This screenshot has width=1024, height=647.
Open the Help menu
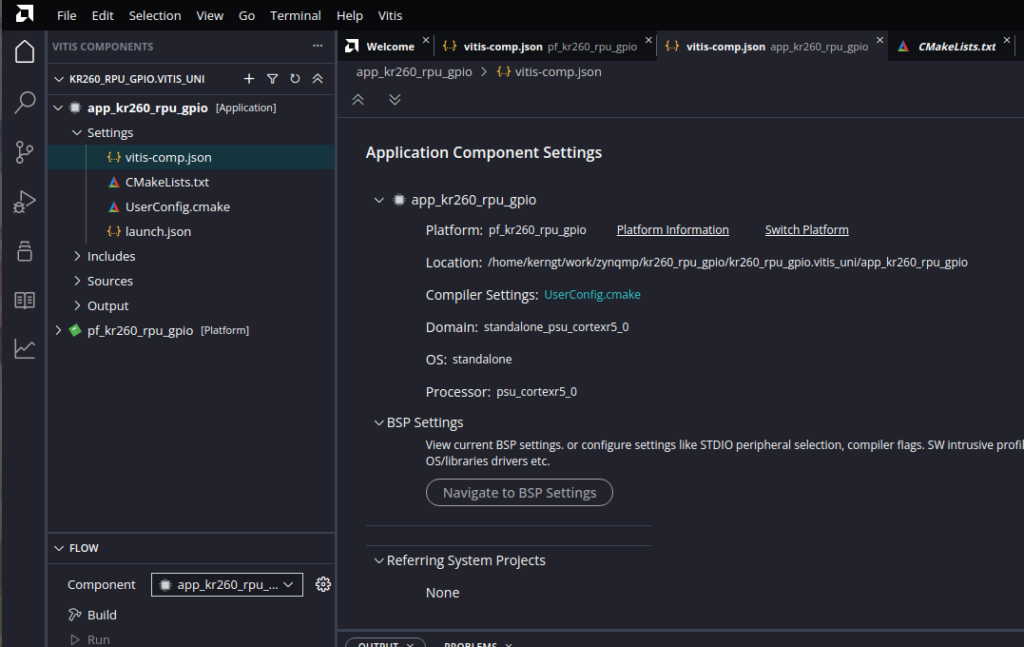pos(349,15)
